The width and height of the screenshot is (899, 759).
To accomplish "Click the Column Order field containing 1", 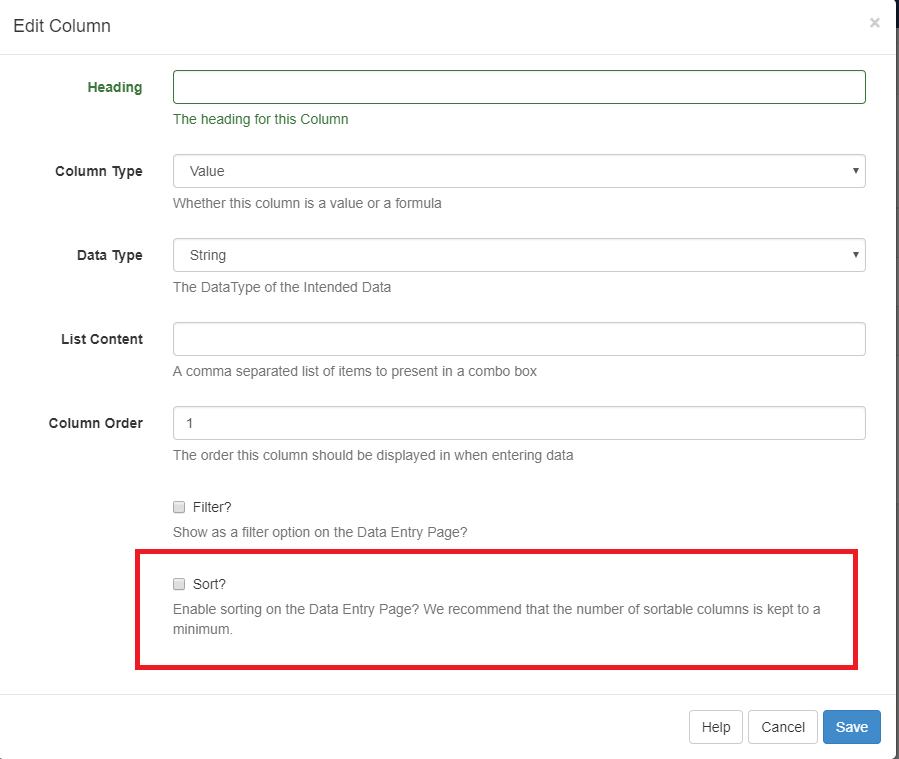I will click(519, 423).
